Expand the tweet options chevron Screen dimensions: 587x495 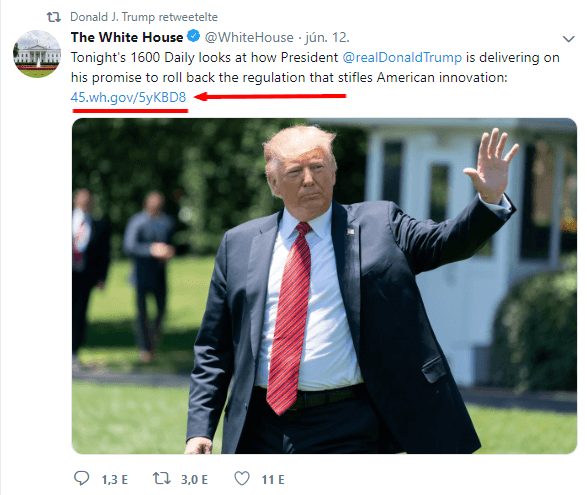click(568, 39)
